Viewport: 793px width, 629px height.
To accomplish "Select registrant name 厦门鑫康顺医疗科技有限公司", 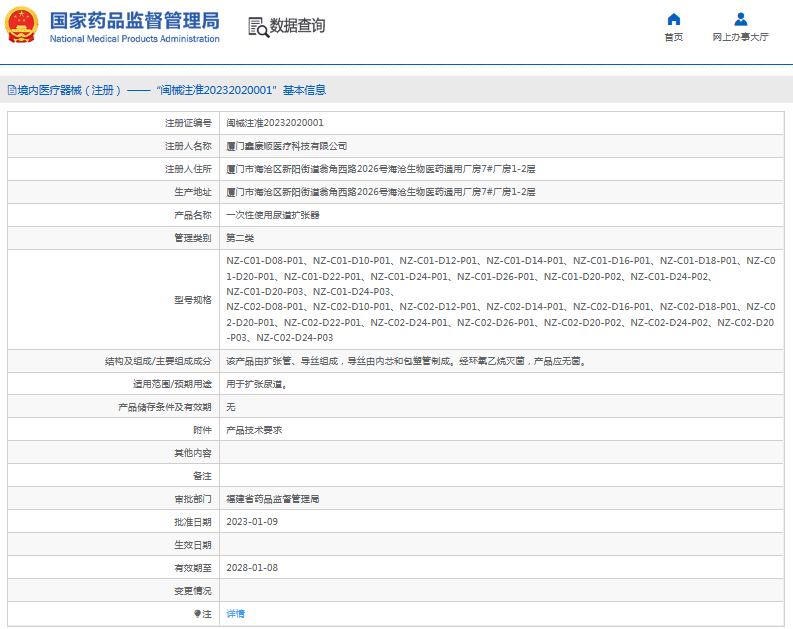I will pyautogui.click(x=287, y=146).
